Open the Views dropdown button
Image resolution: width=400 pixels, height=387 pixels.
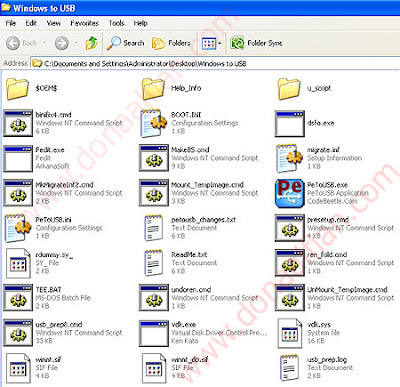pyautogui.click(x=212, y=43)
